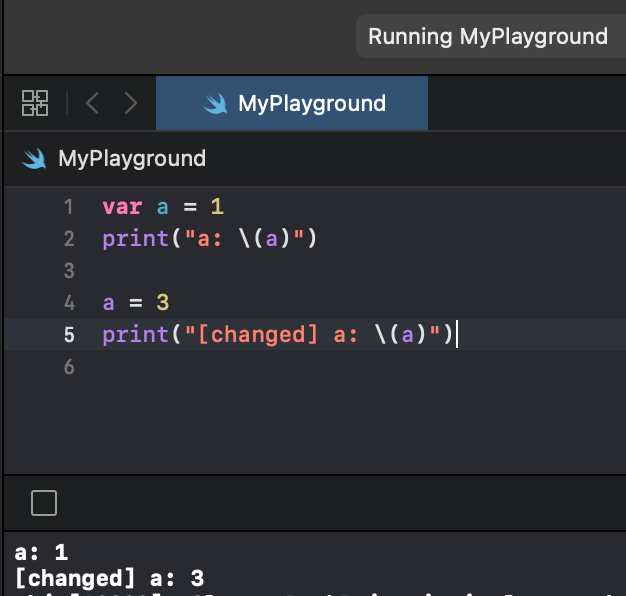Click line number 5 in the gutter
The image size is (626, 596).
coord(69,335)
